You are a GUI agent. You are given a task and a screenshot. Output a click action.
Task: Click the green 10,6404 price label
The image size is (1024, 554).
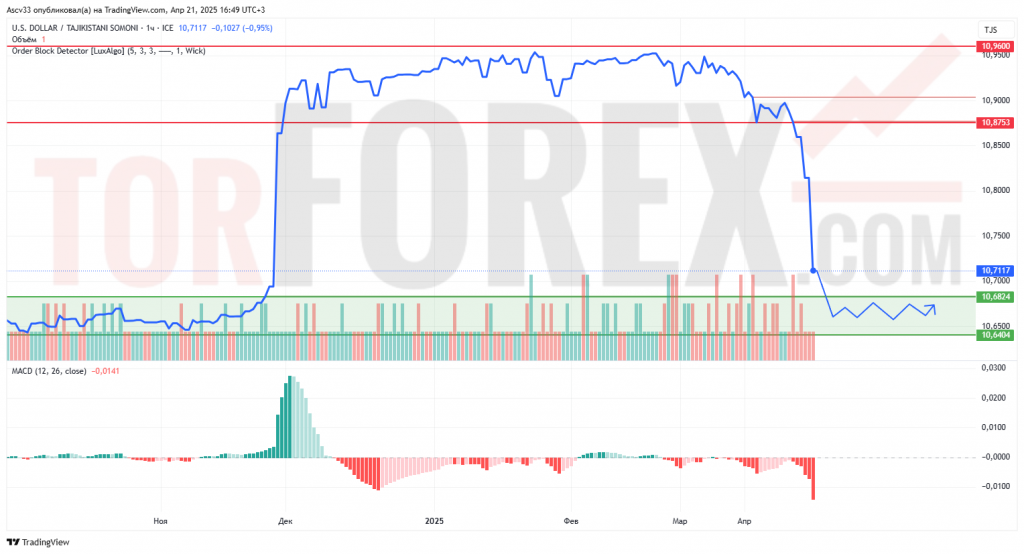(x=996, y=335)
